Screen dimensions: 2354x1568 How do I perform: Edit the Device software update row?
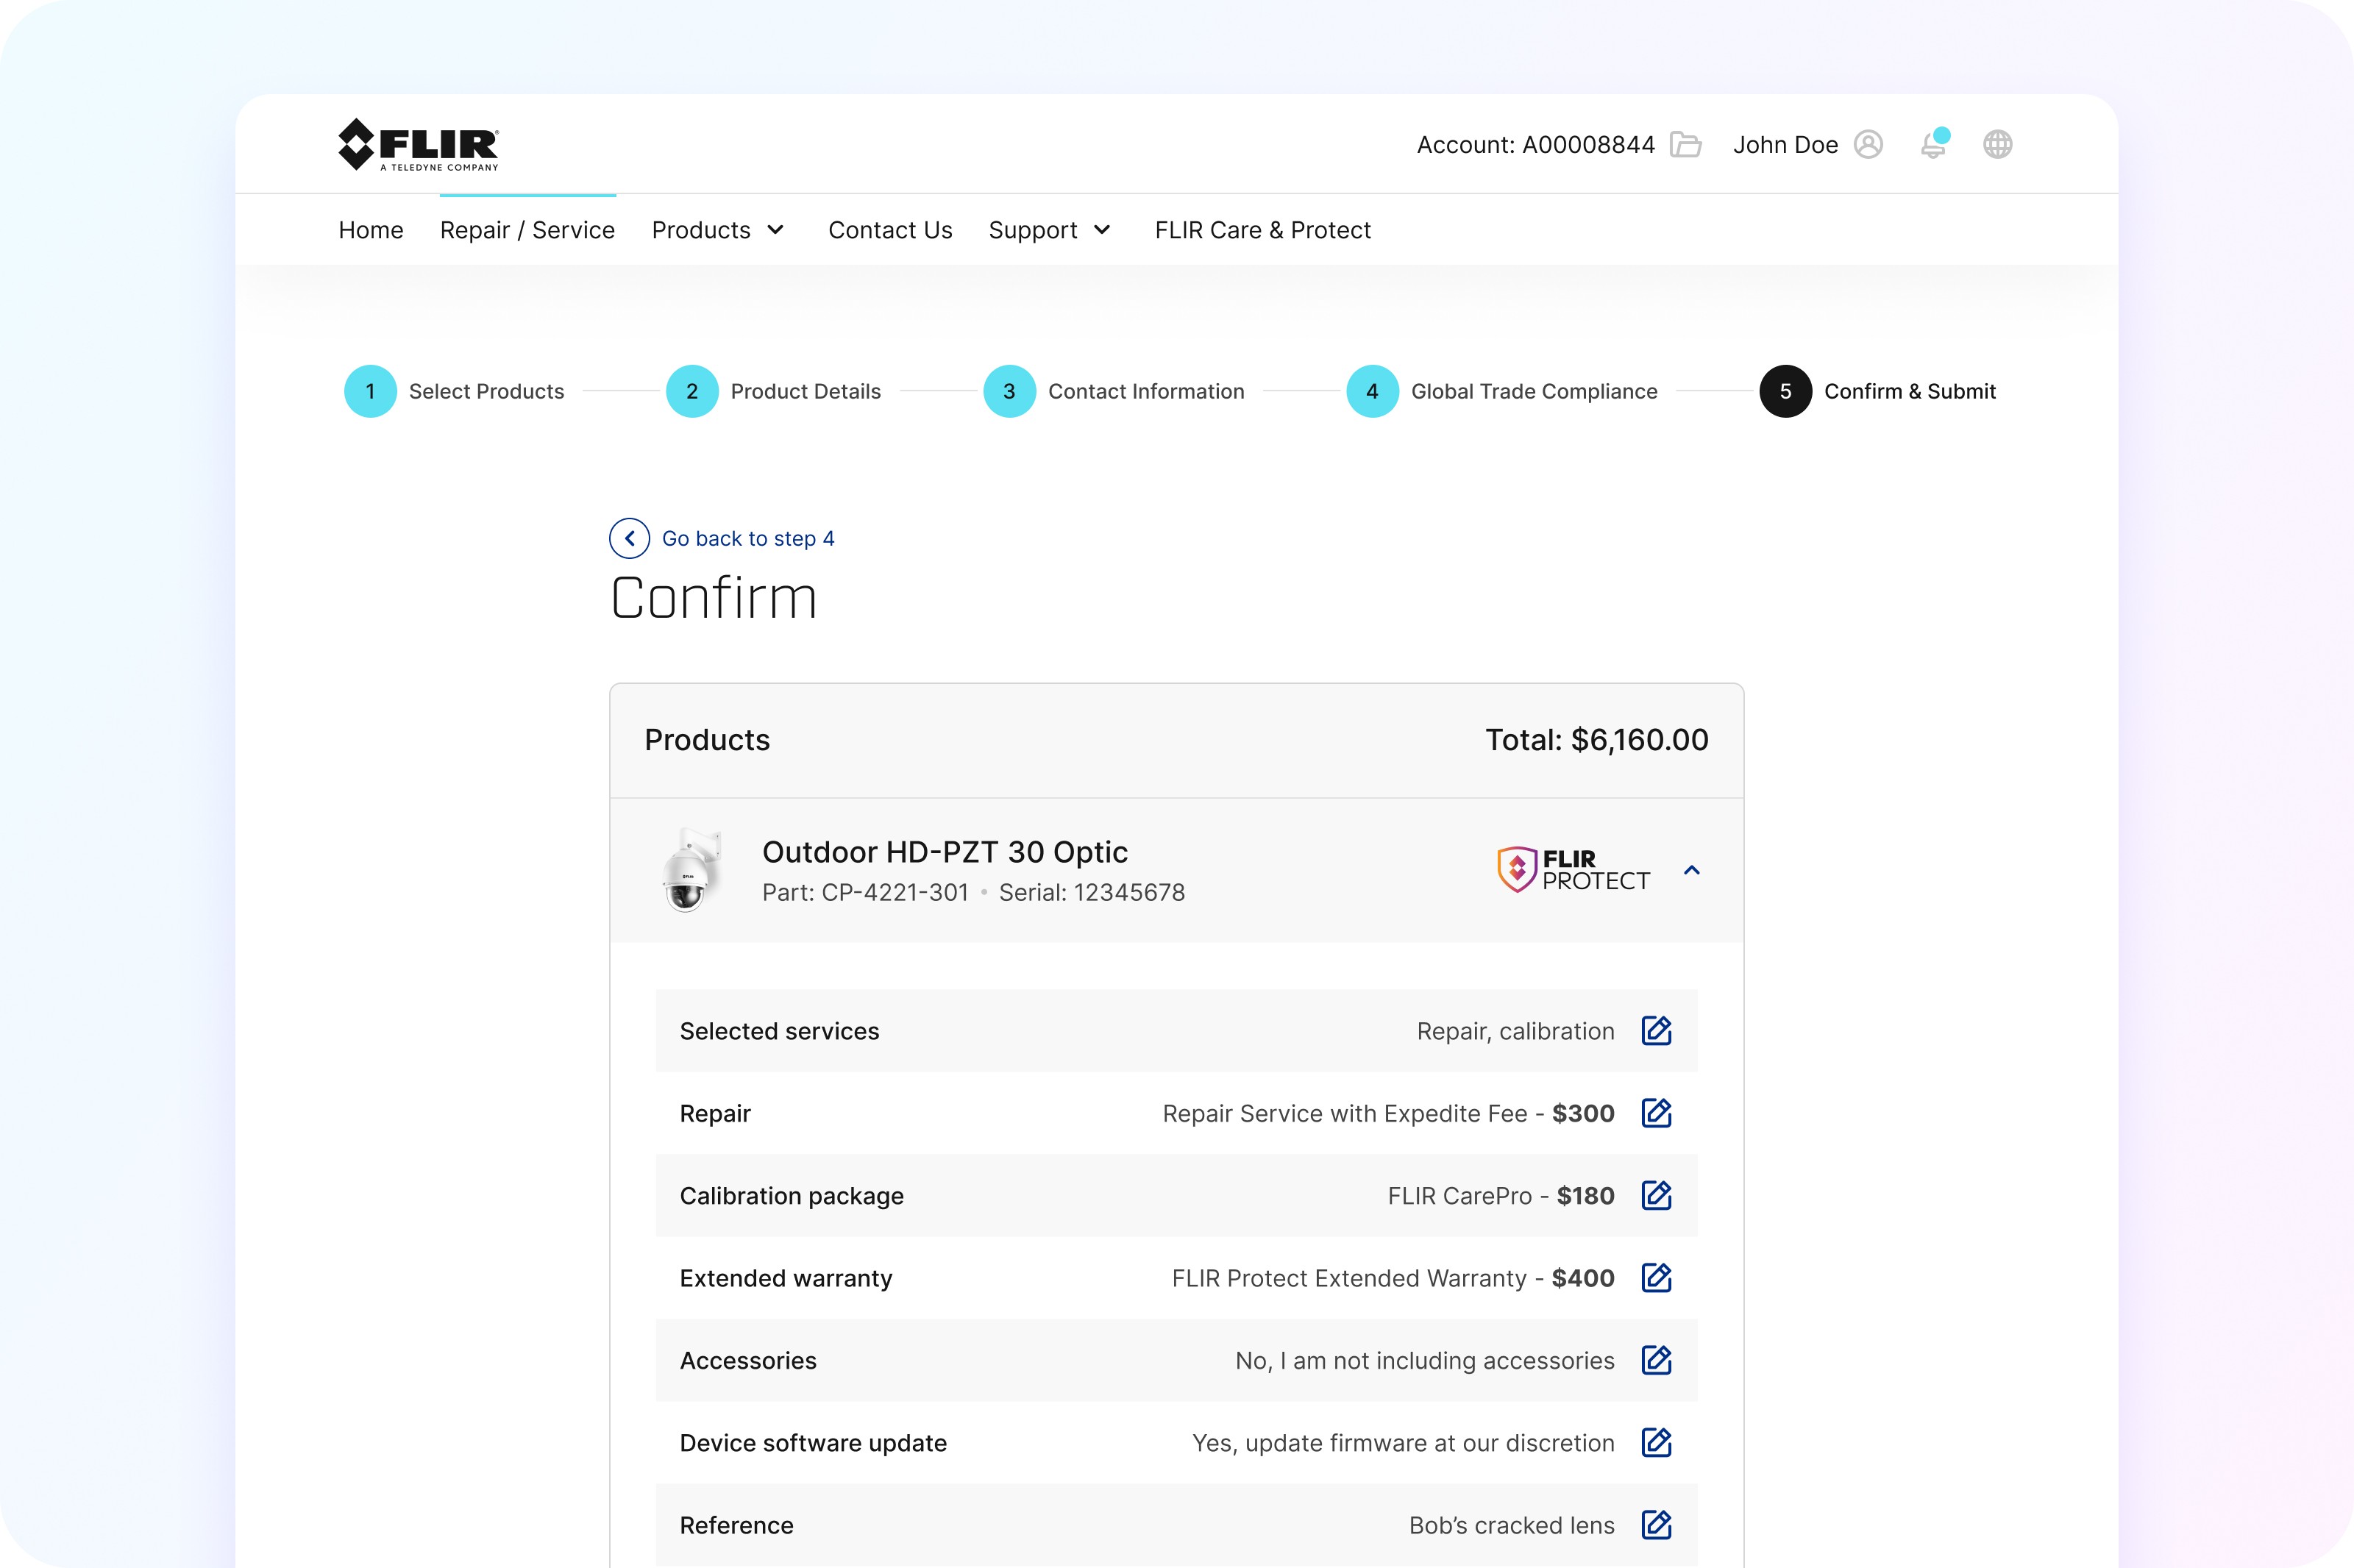pyautogui.click(x=1657, y=1442)
